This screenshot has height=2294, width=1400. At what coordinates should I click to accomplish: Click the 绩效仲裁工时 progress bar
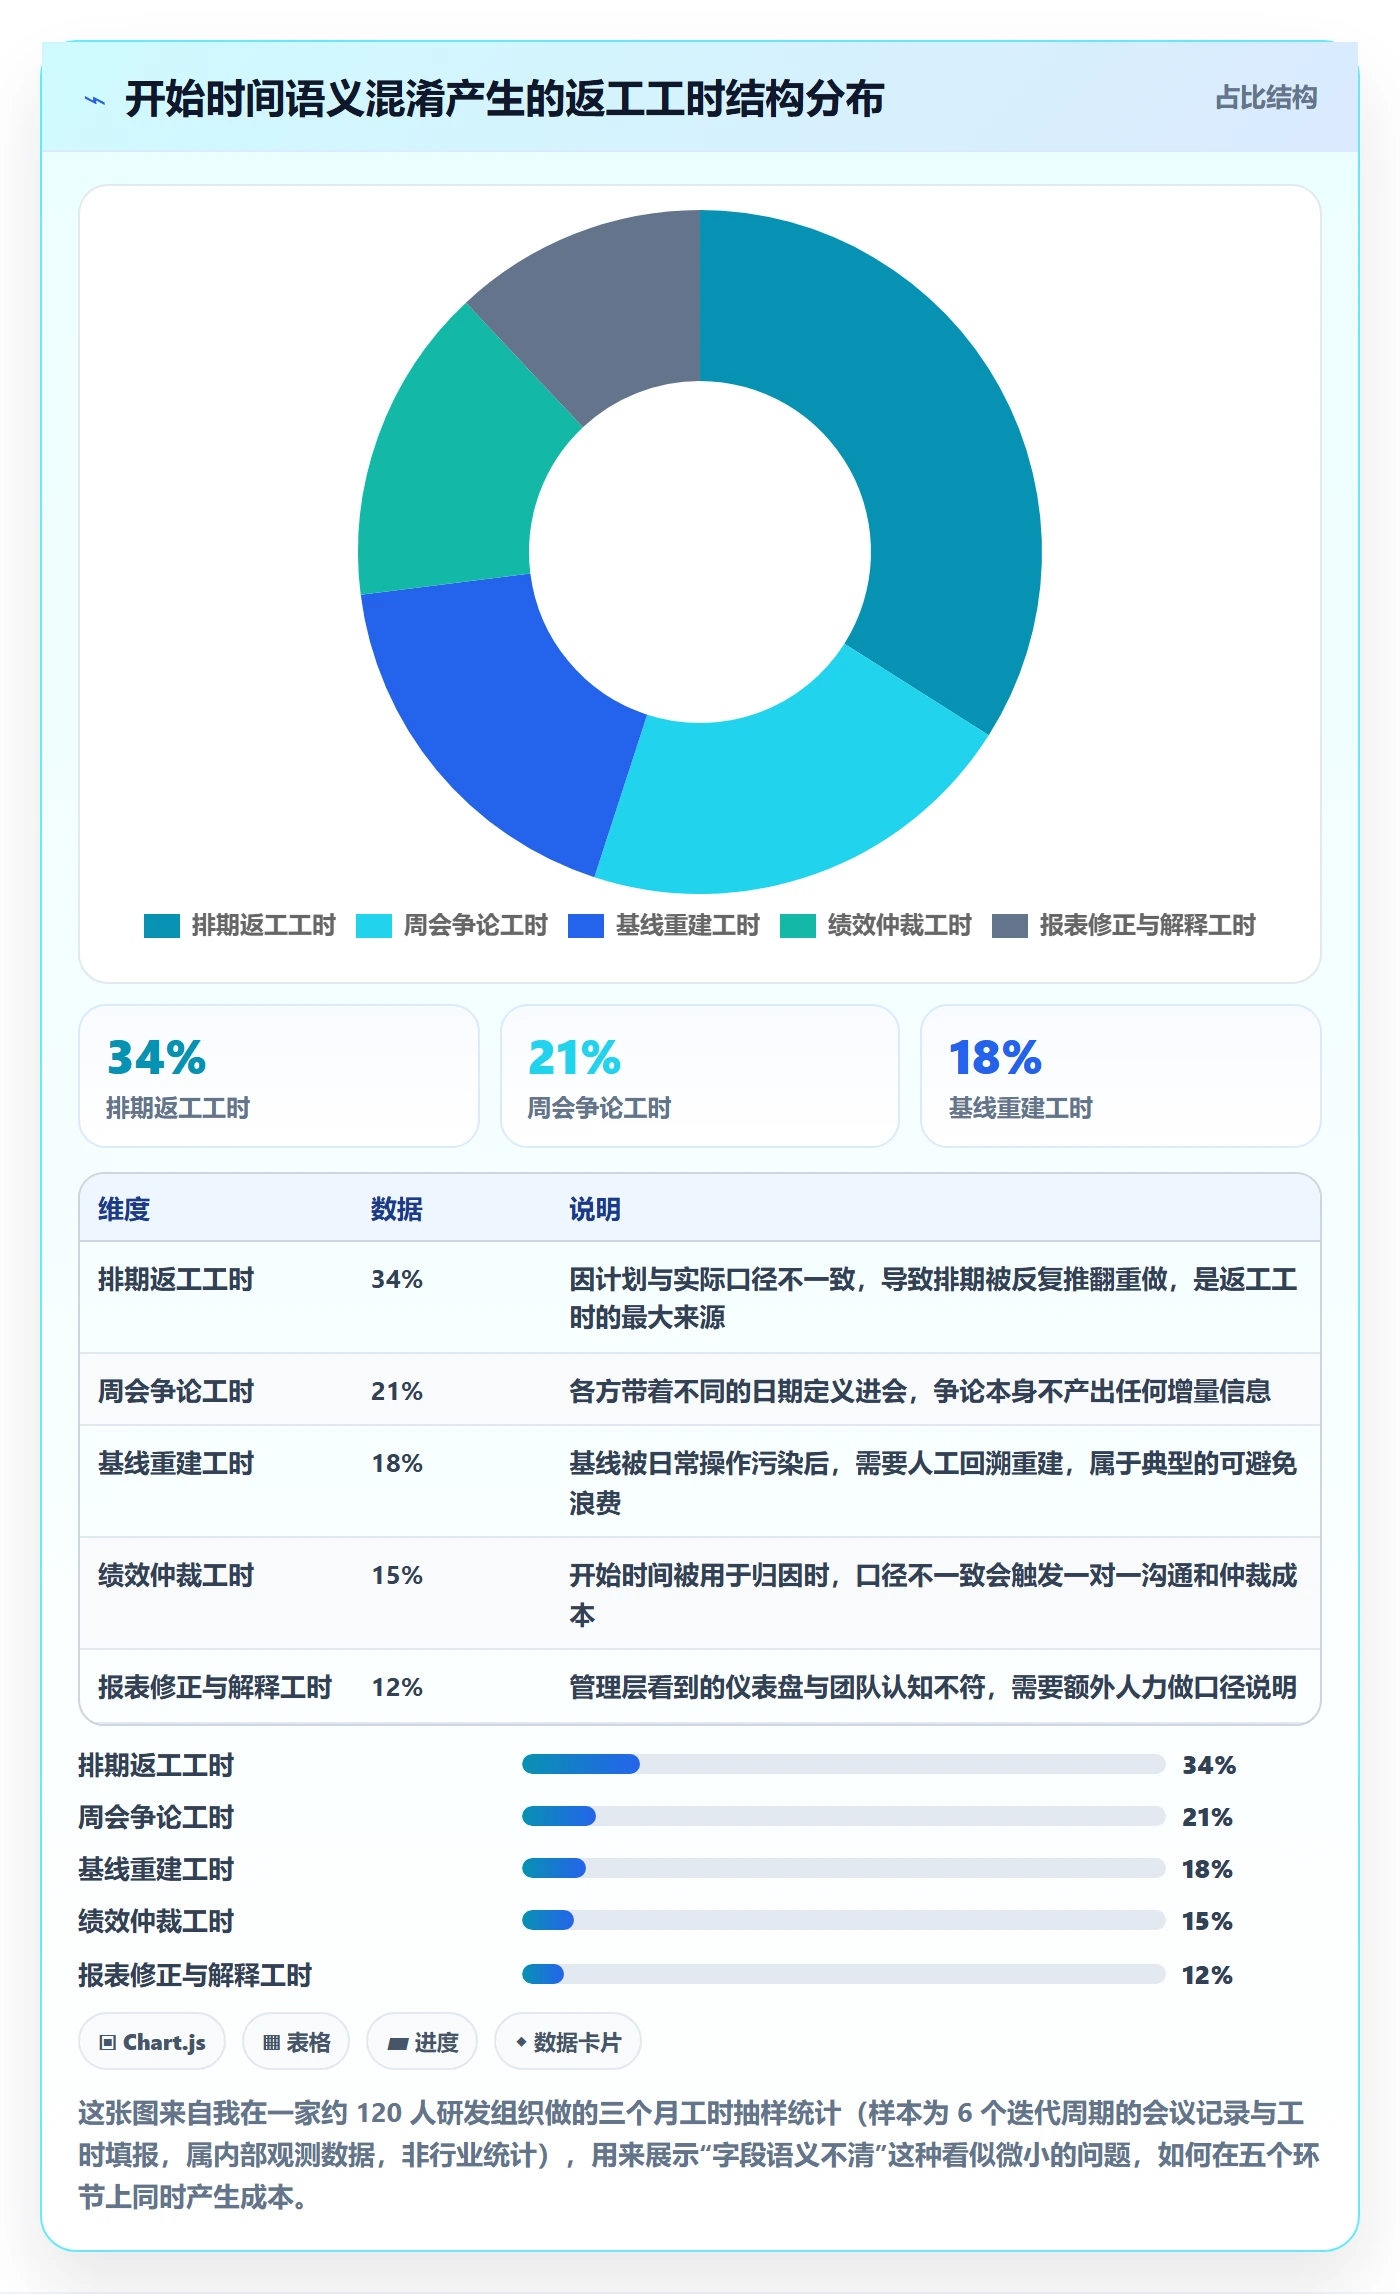pos(844,1920)
